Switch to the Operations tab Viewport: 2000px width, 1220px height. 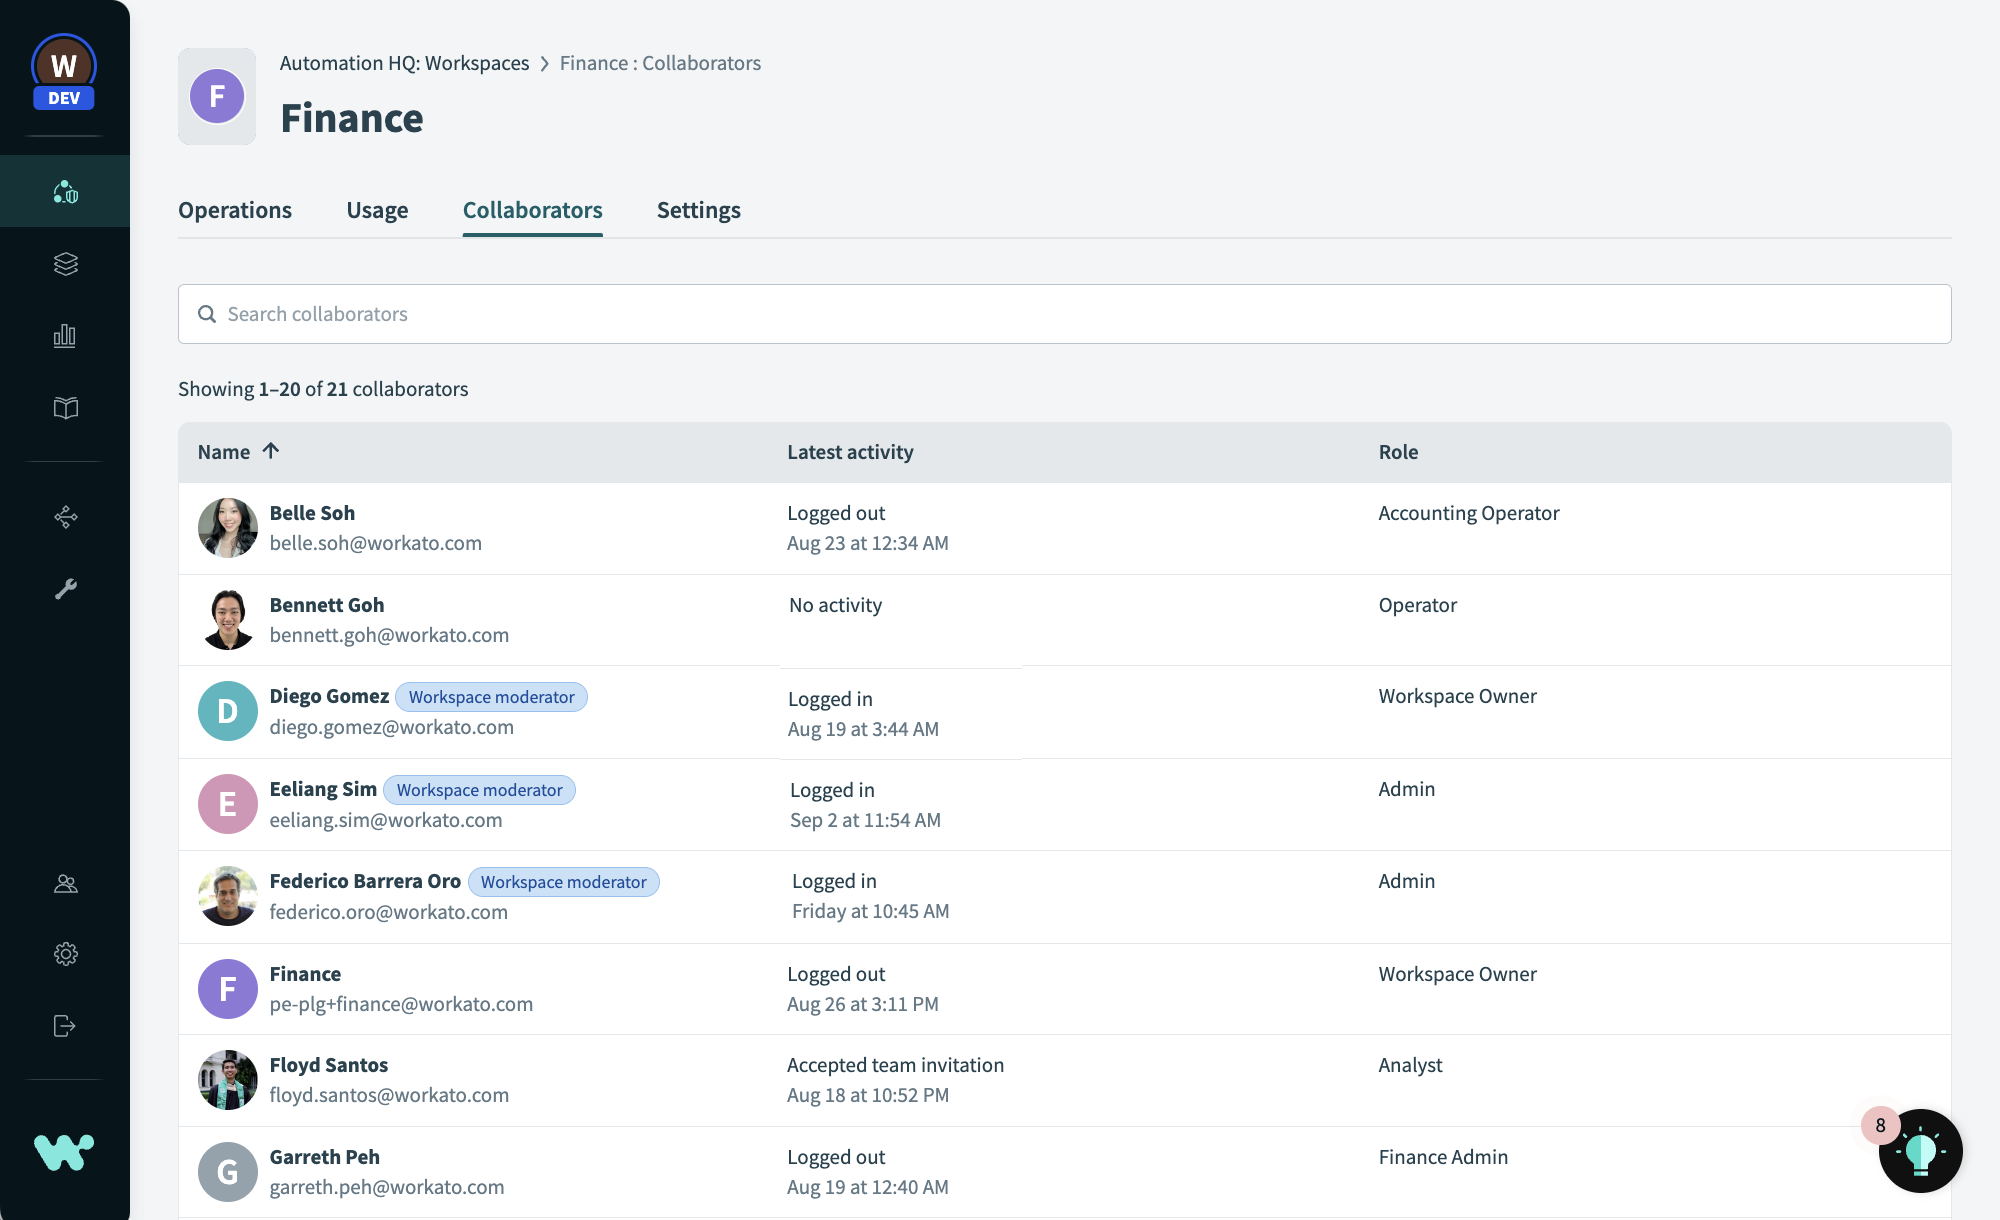tap(235, 210)
